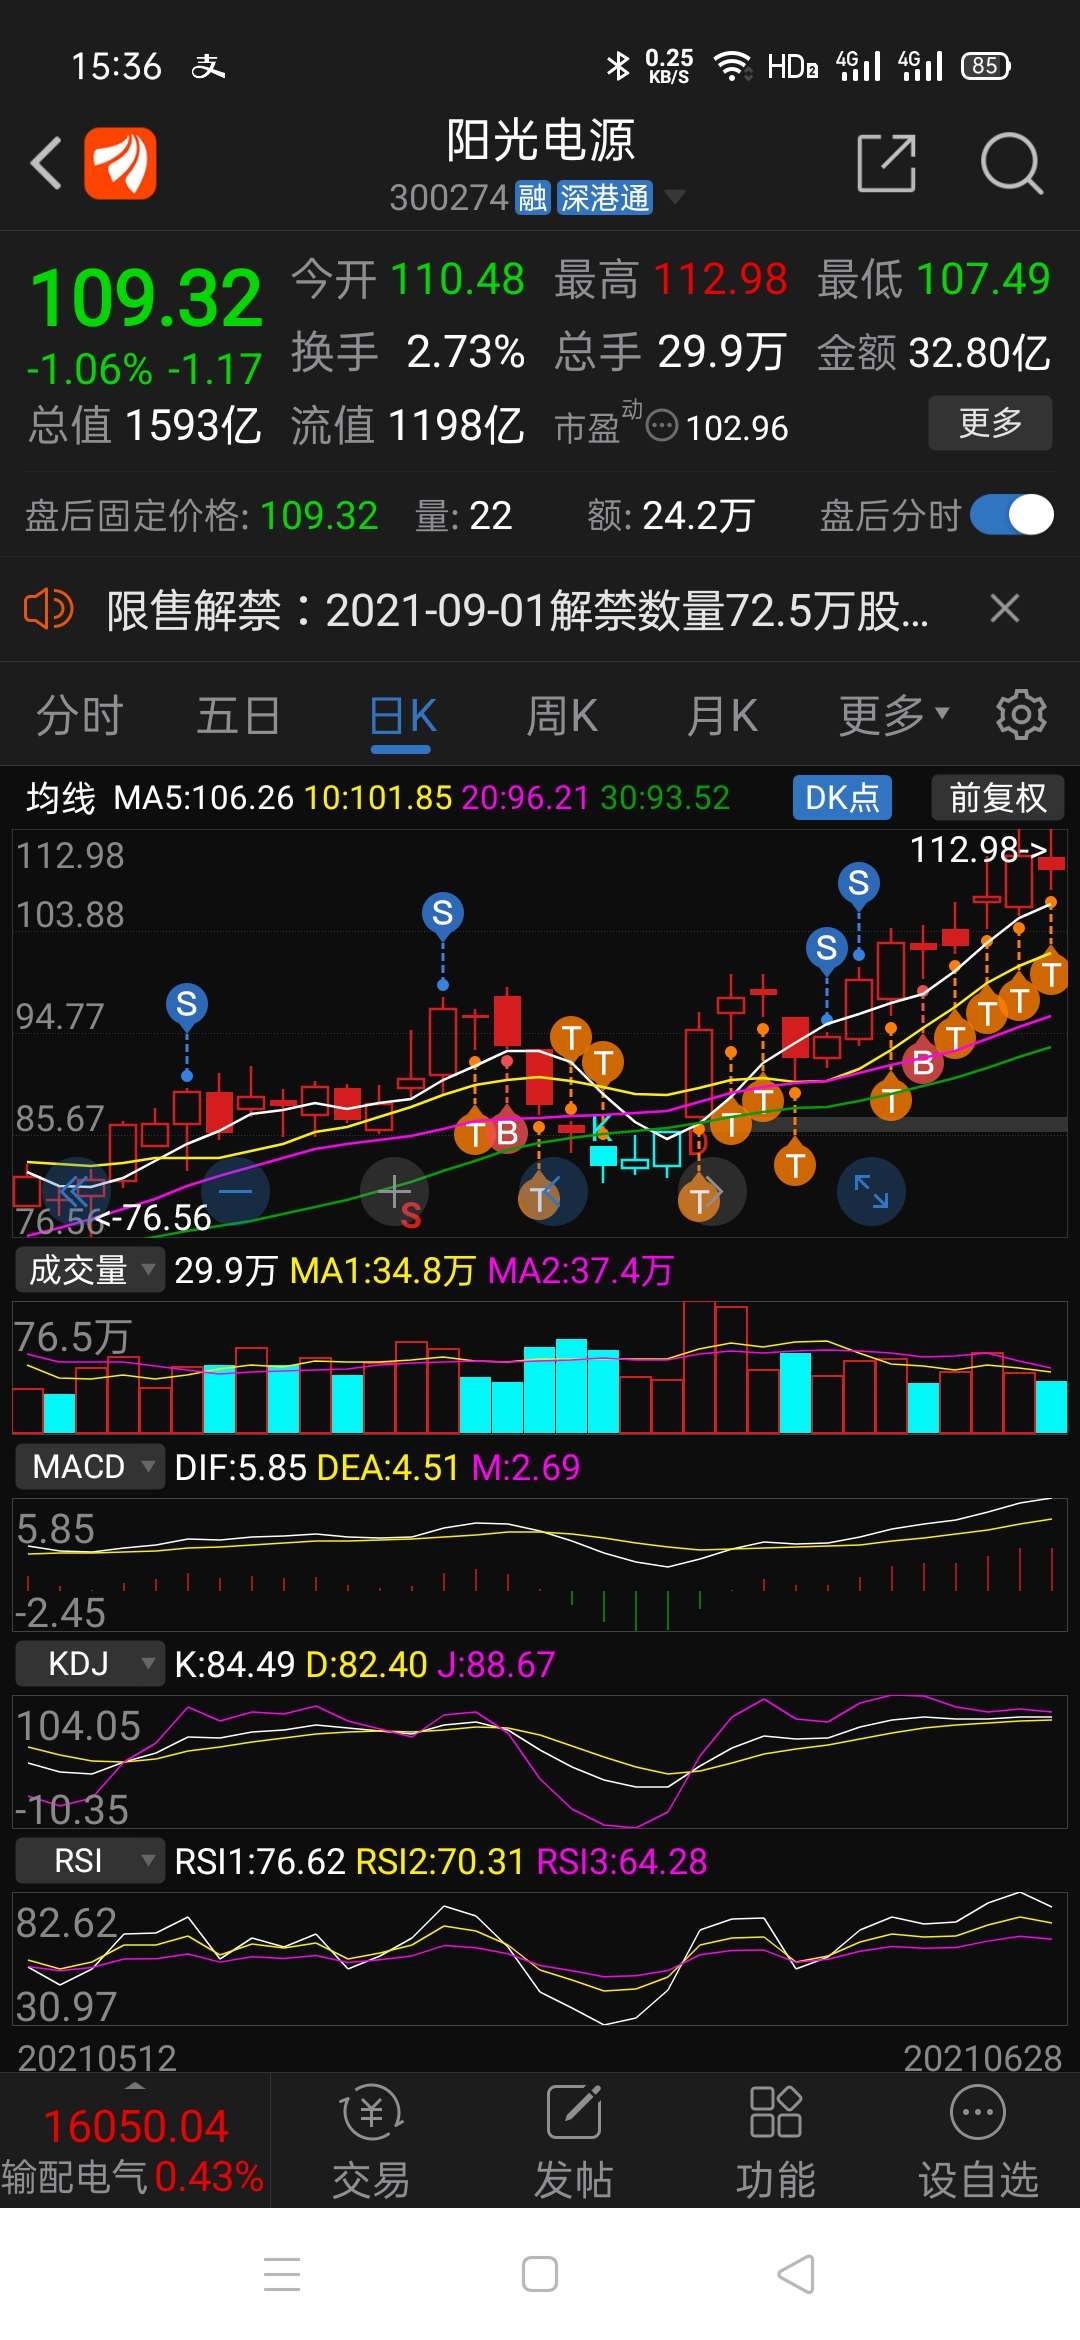Viewport: 1080px width, 2340px height.
Task: Toggle the DK点 indicator button
Action: point(842,798)
